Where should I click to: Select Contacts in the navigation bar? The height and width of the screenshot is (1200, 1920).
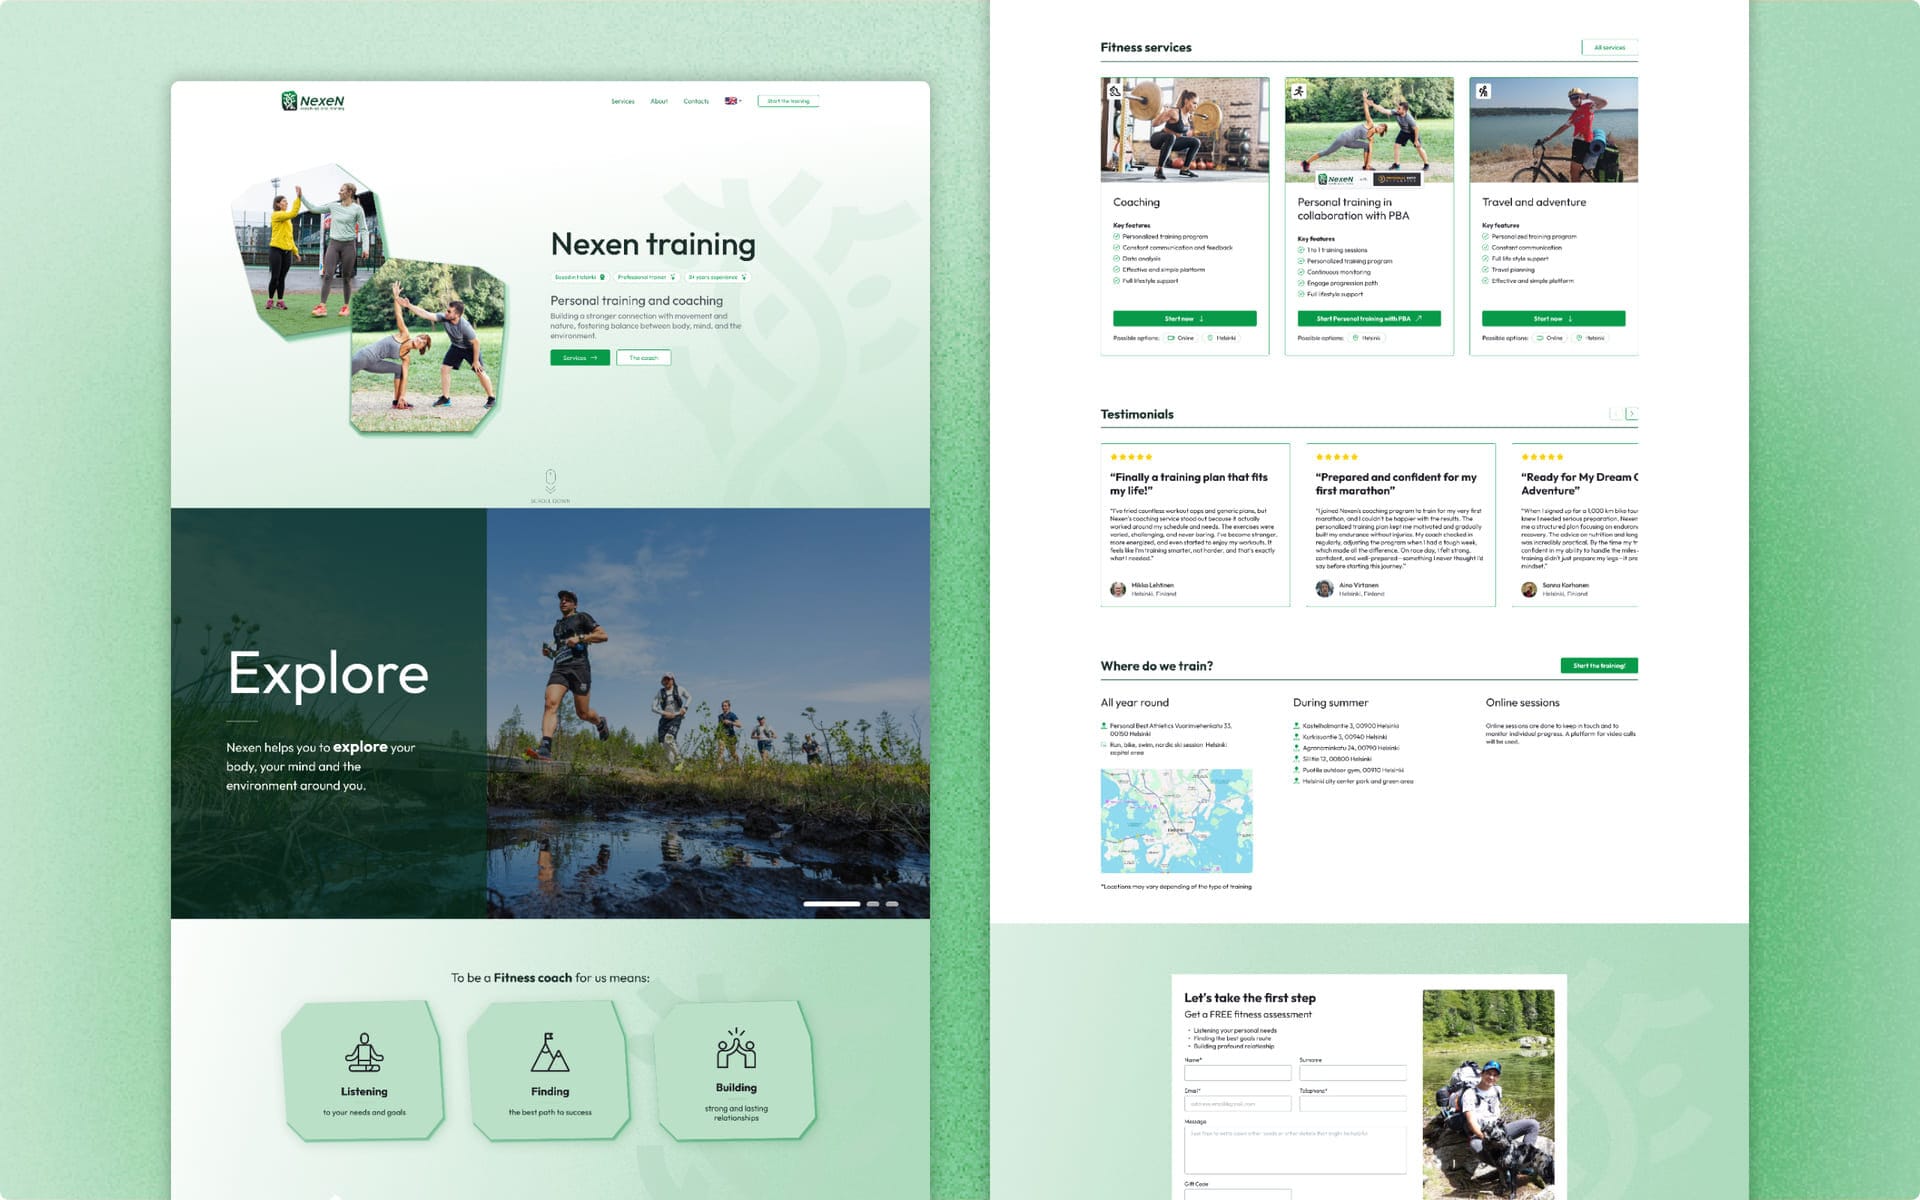696,101
